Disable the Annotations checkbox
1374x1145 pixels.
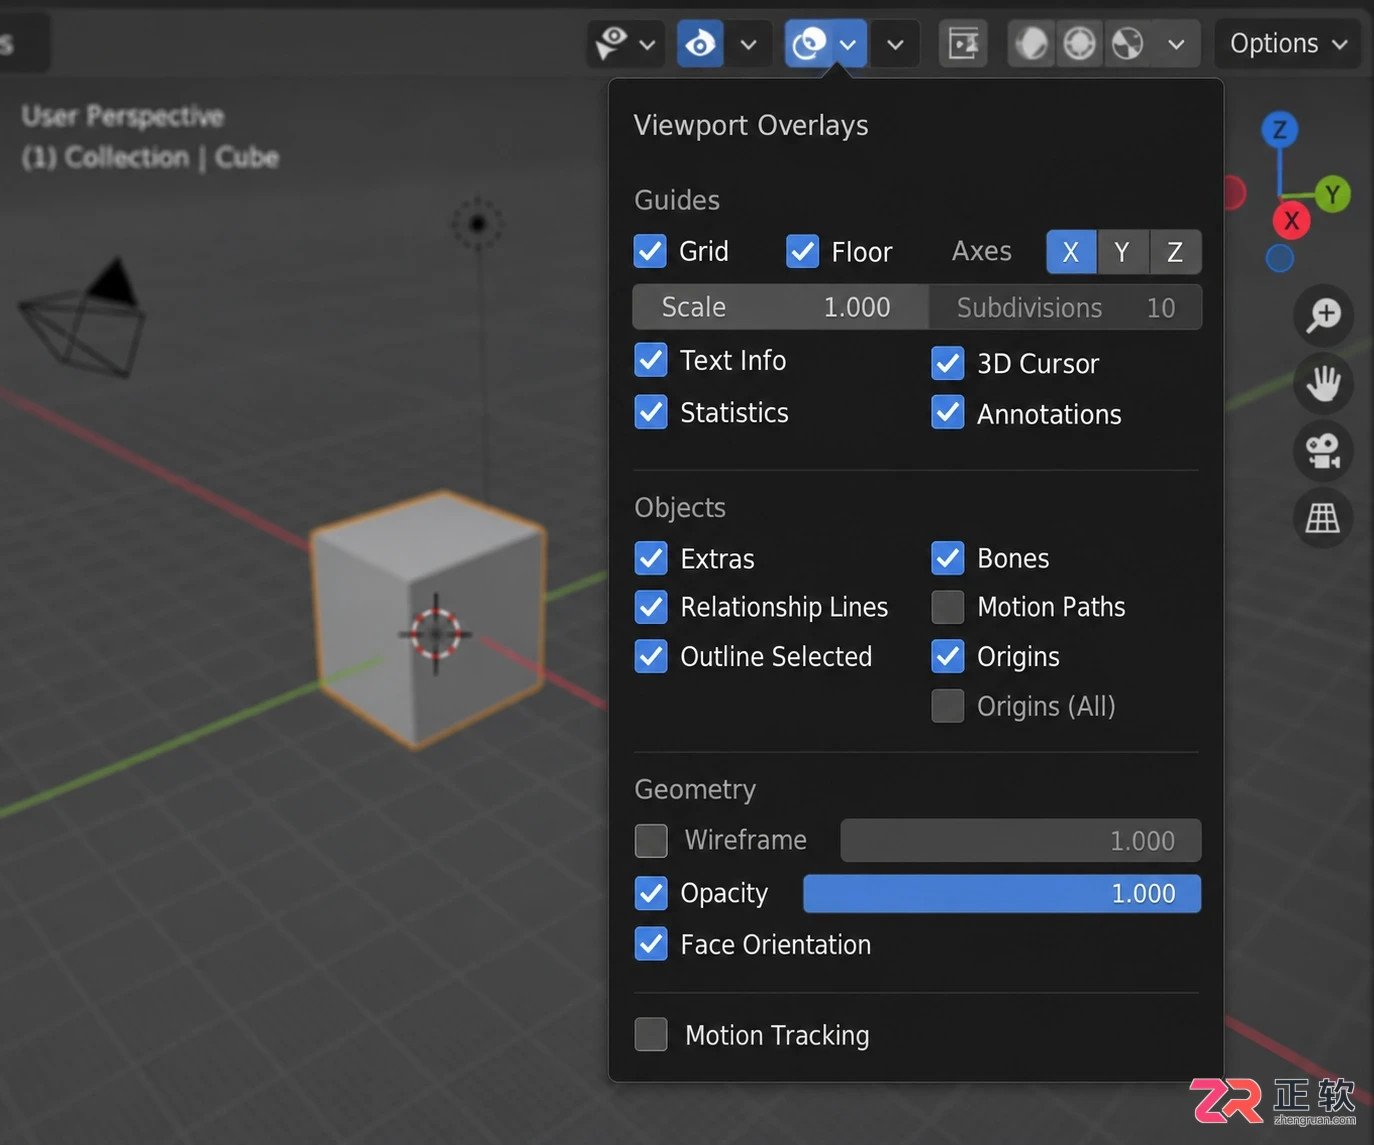[948, 413]
